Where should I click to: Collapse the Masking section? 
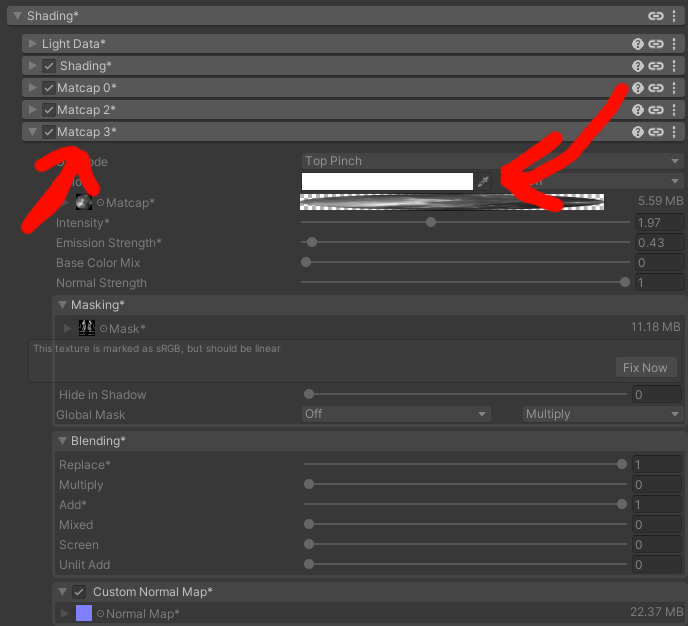[62, 304]
